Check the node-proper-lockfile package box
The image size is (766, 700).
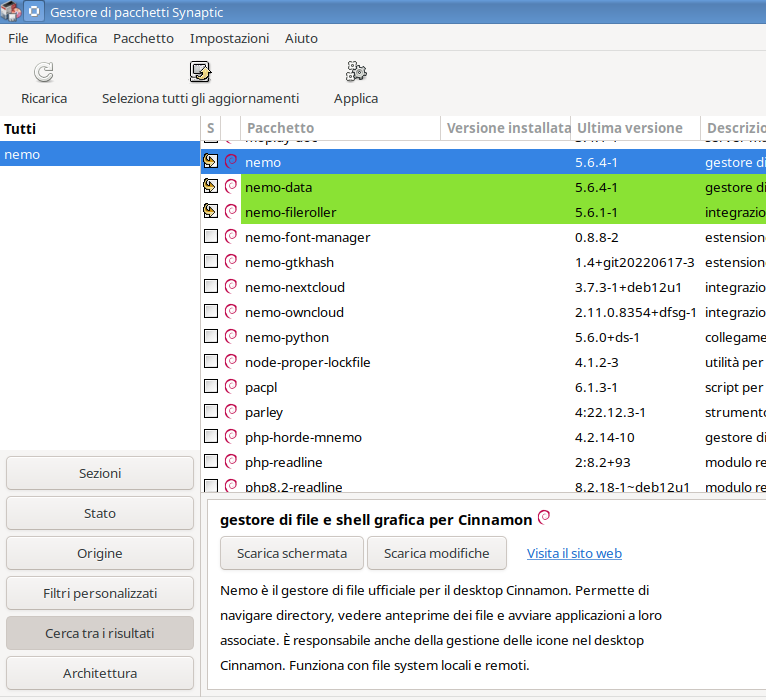point(211,361)
